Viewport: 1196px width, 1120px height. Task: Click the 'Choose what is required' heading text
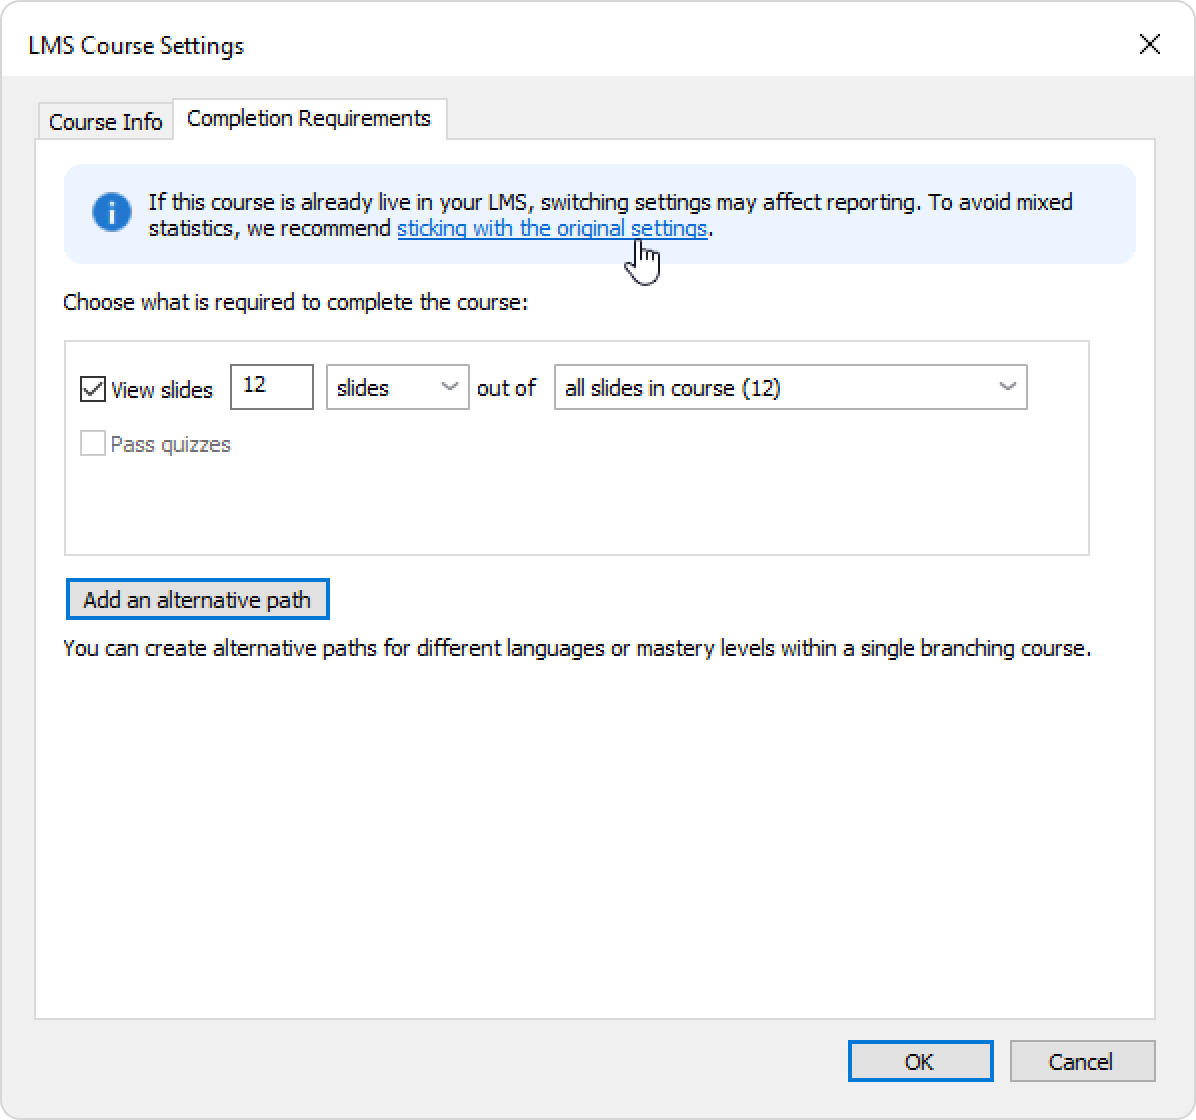(x=295, y=302)
